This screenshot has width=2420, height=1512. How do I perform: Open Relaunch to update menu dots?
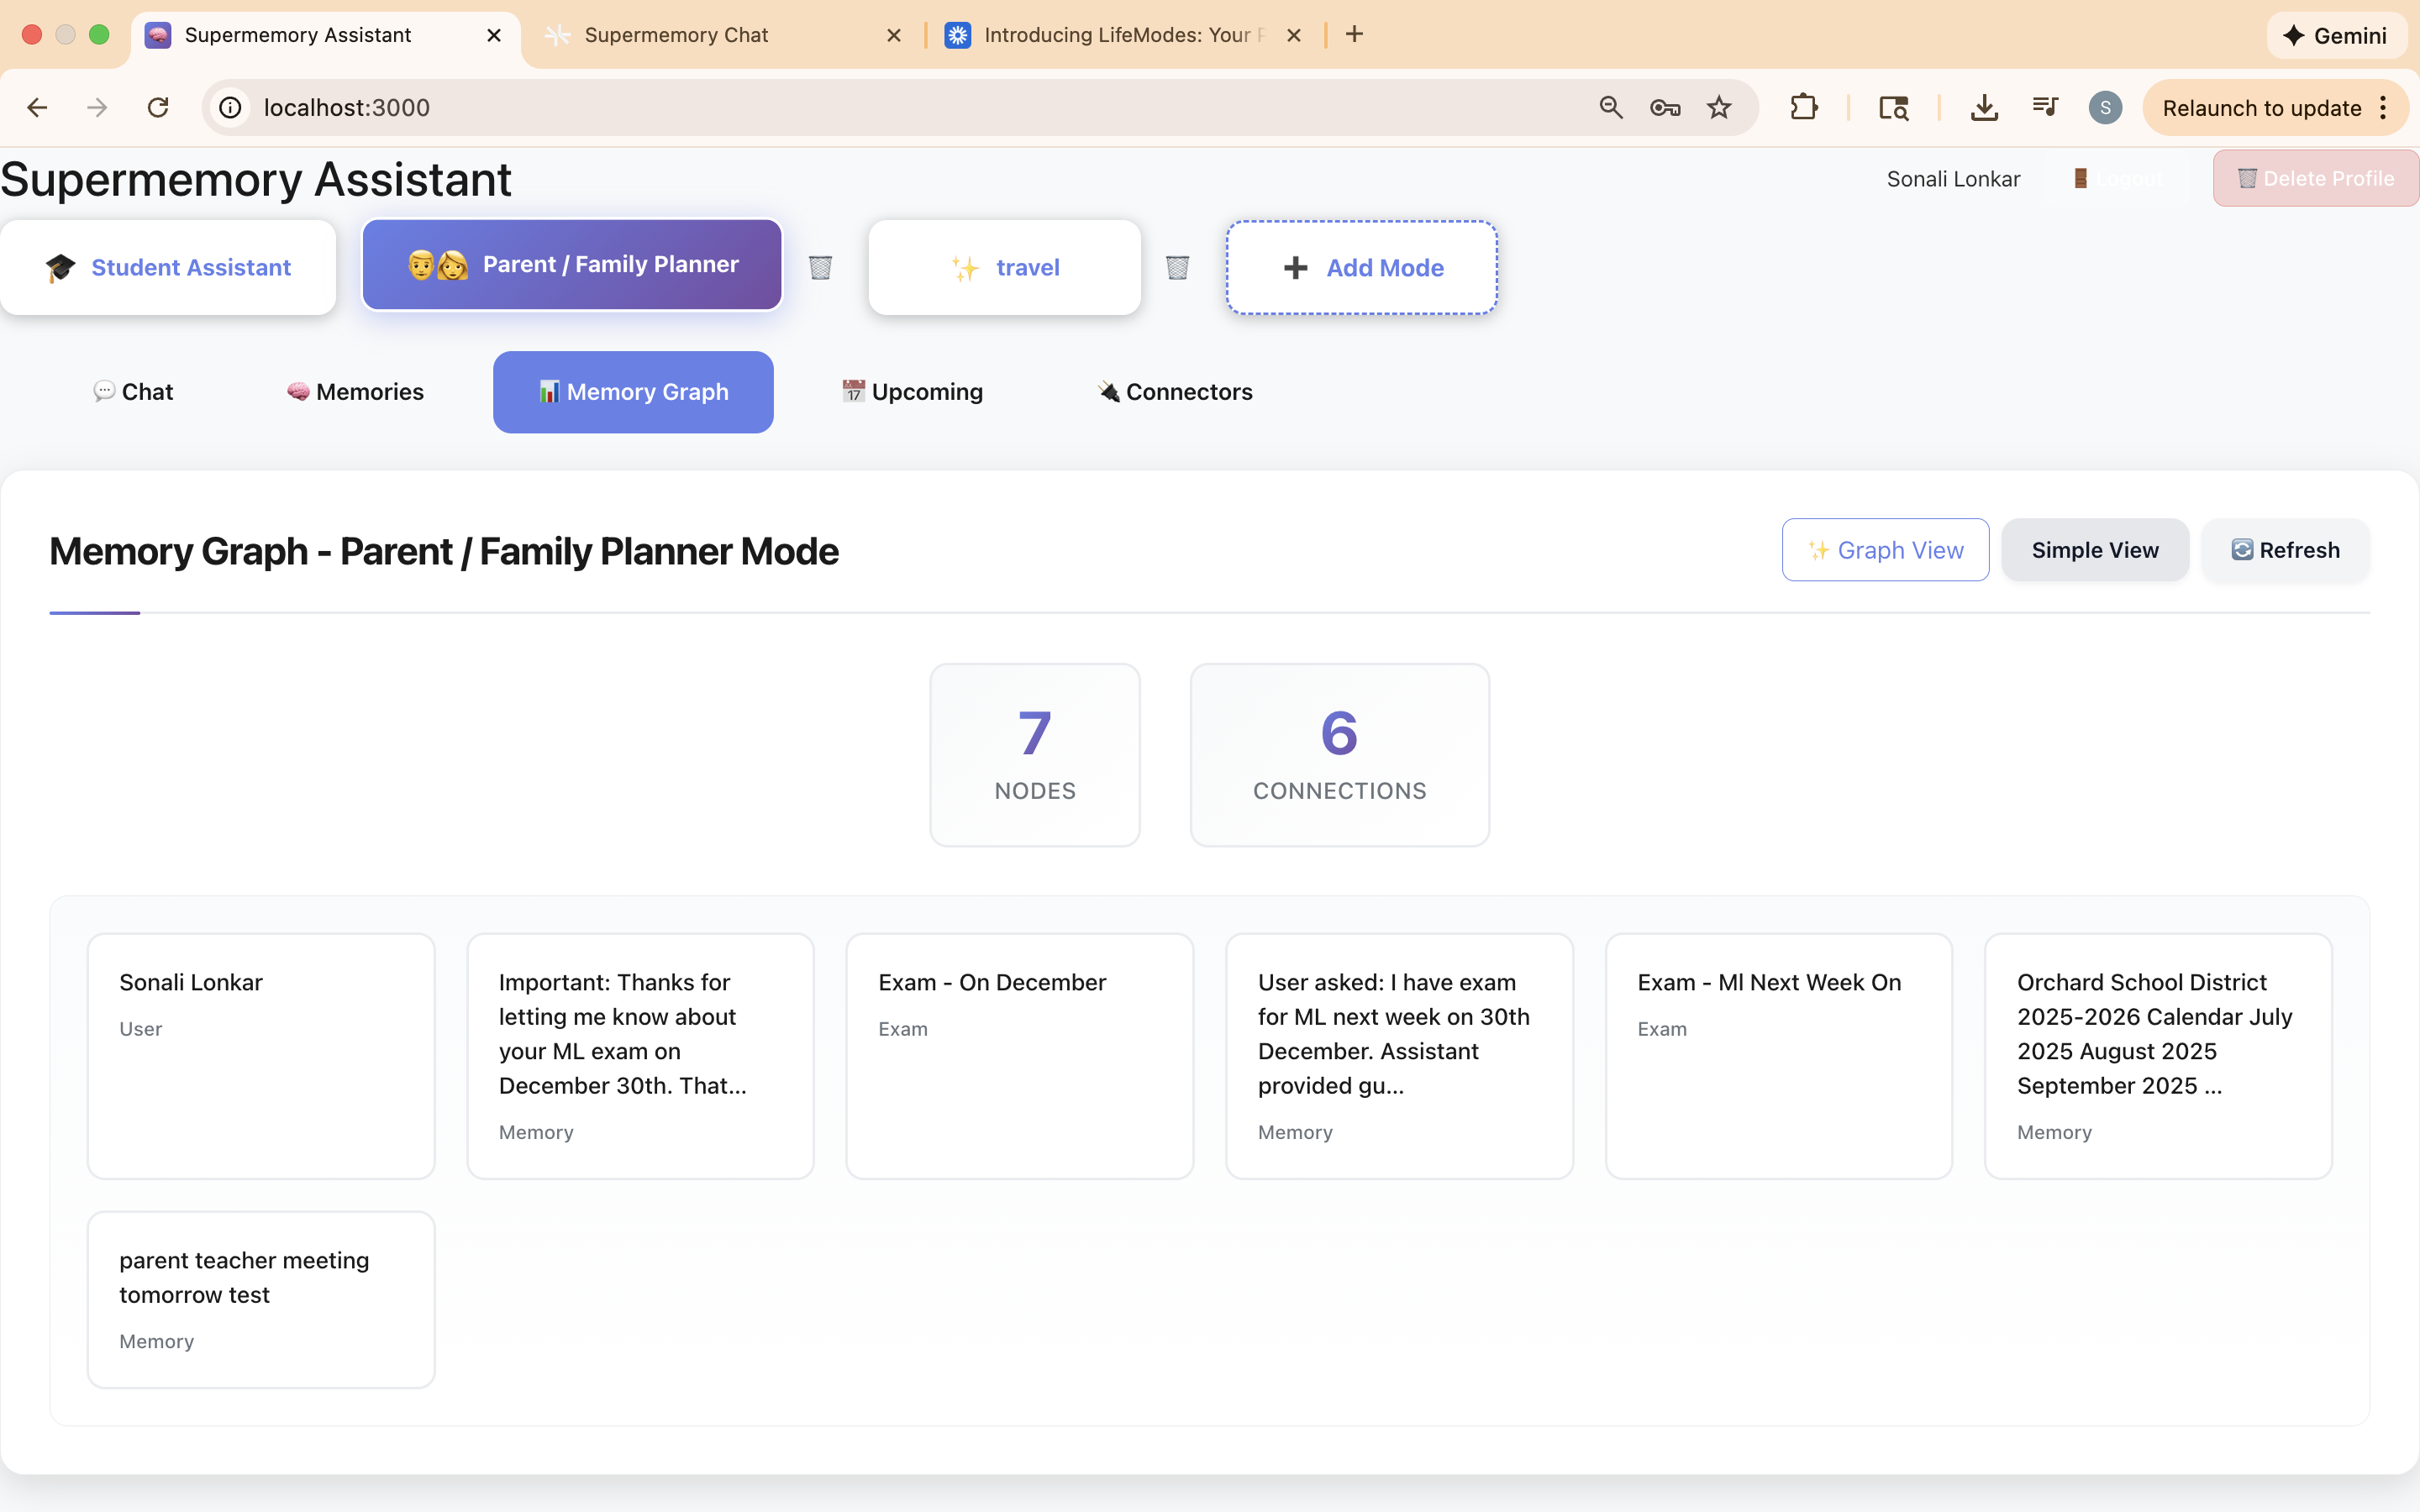pos(2384,108)
